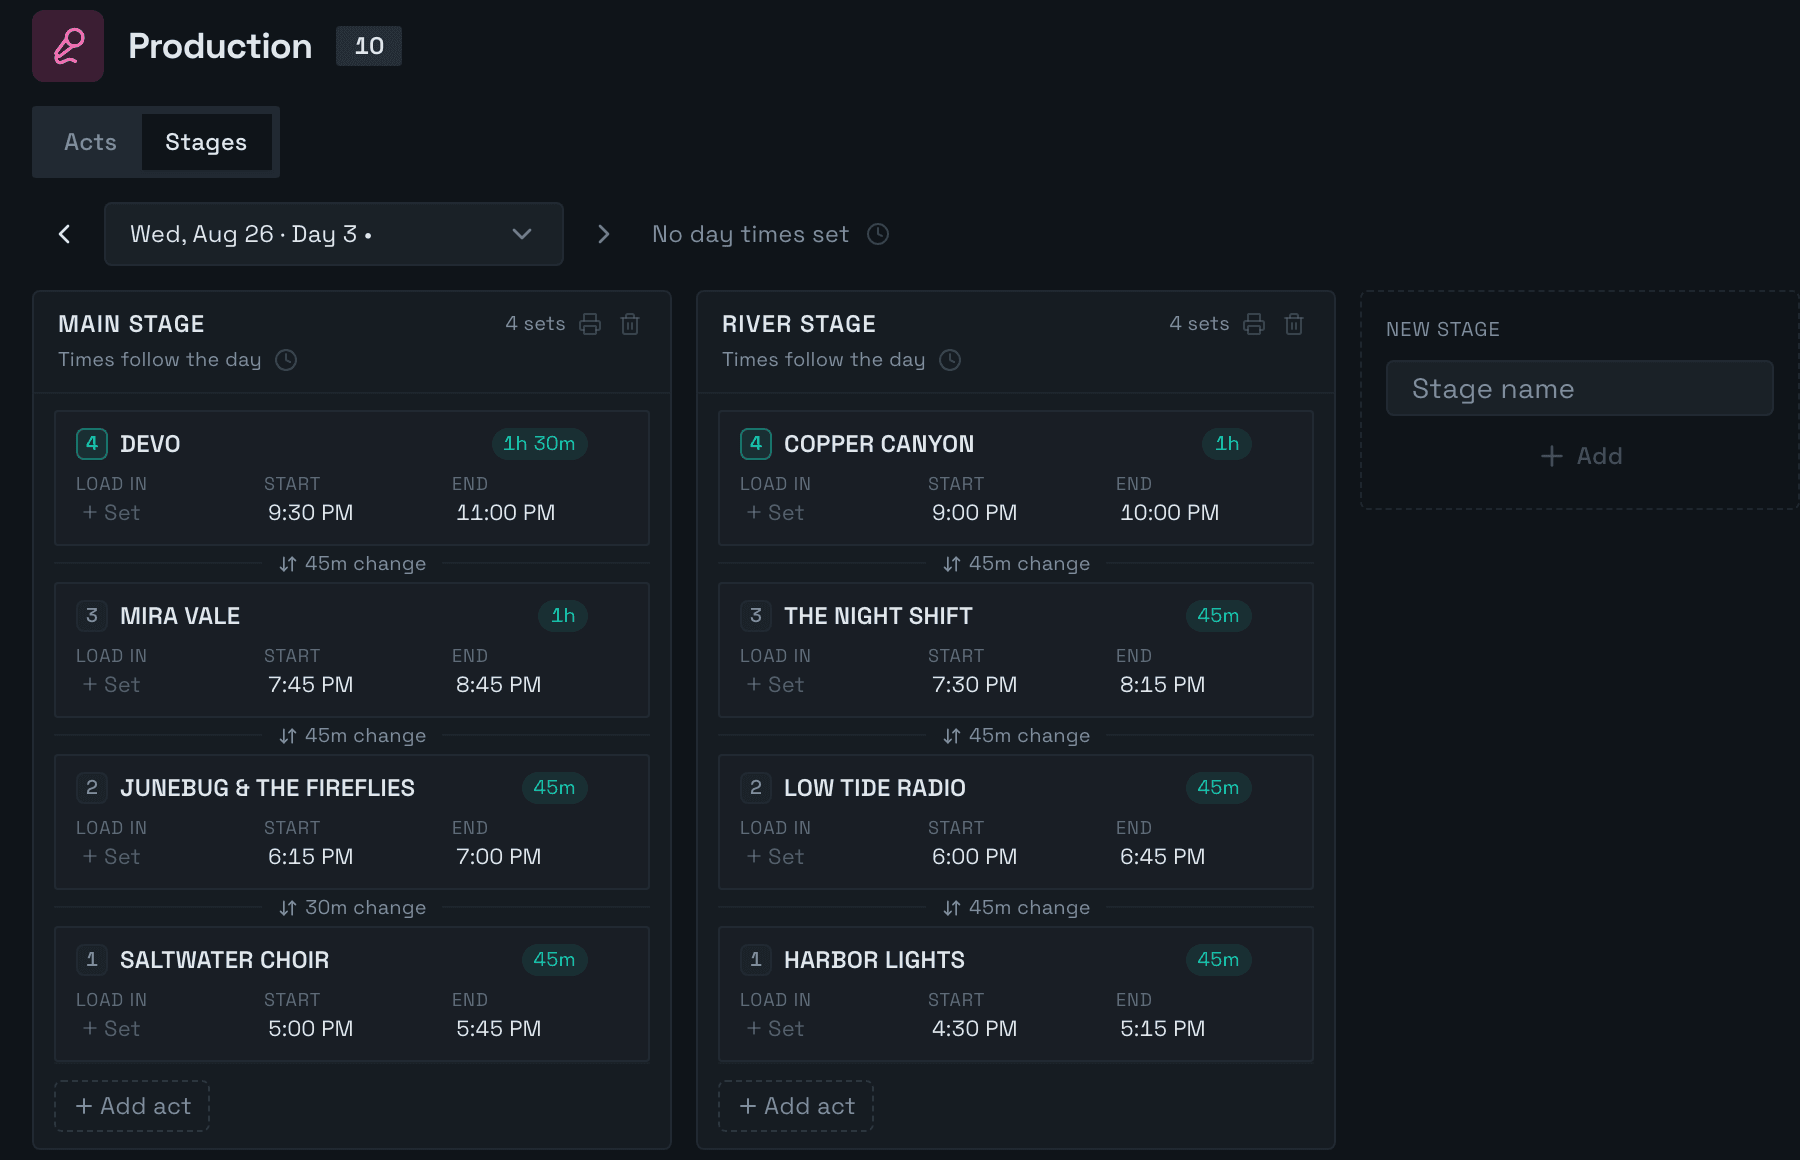Add an act to River Stage
Image resolution: width=1800 pixels, height=1160 pixels.
[796, 1106]
